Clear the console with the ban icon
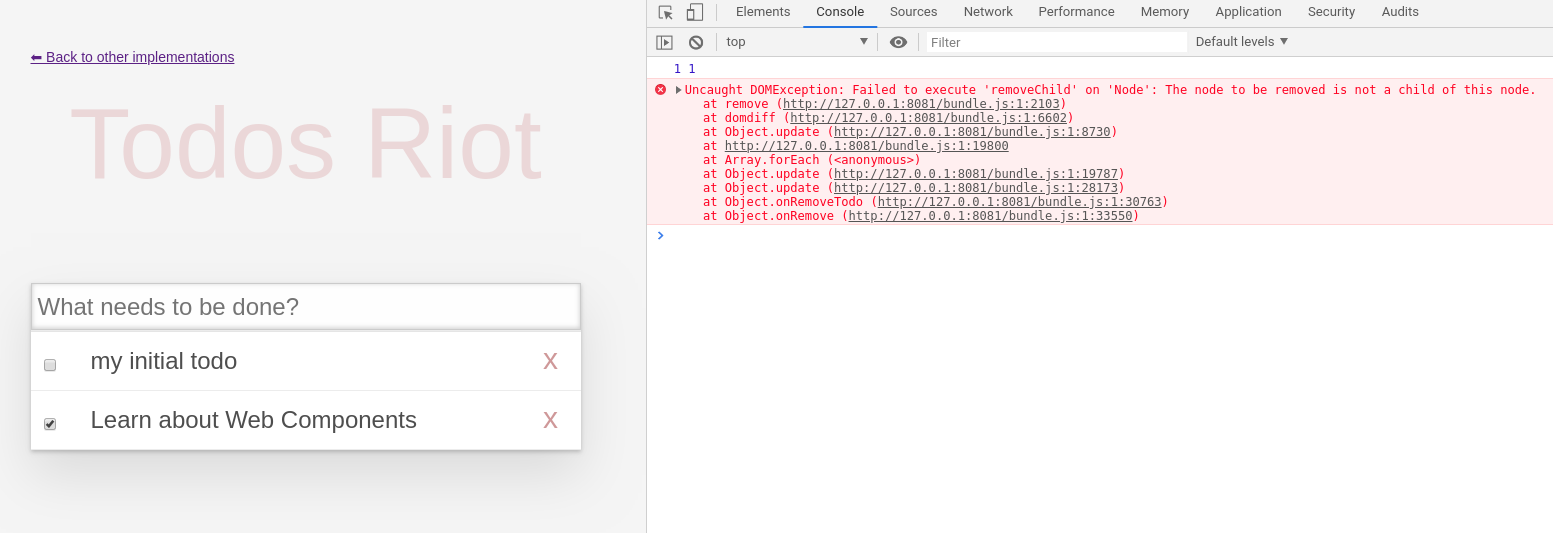Image resolution: width=1553 pixels, height=533 pixels. 696,42
